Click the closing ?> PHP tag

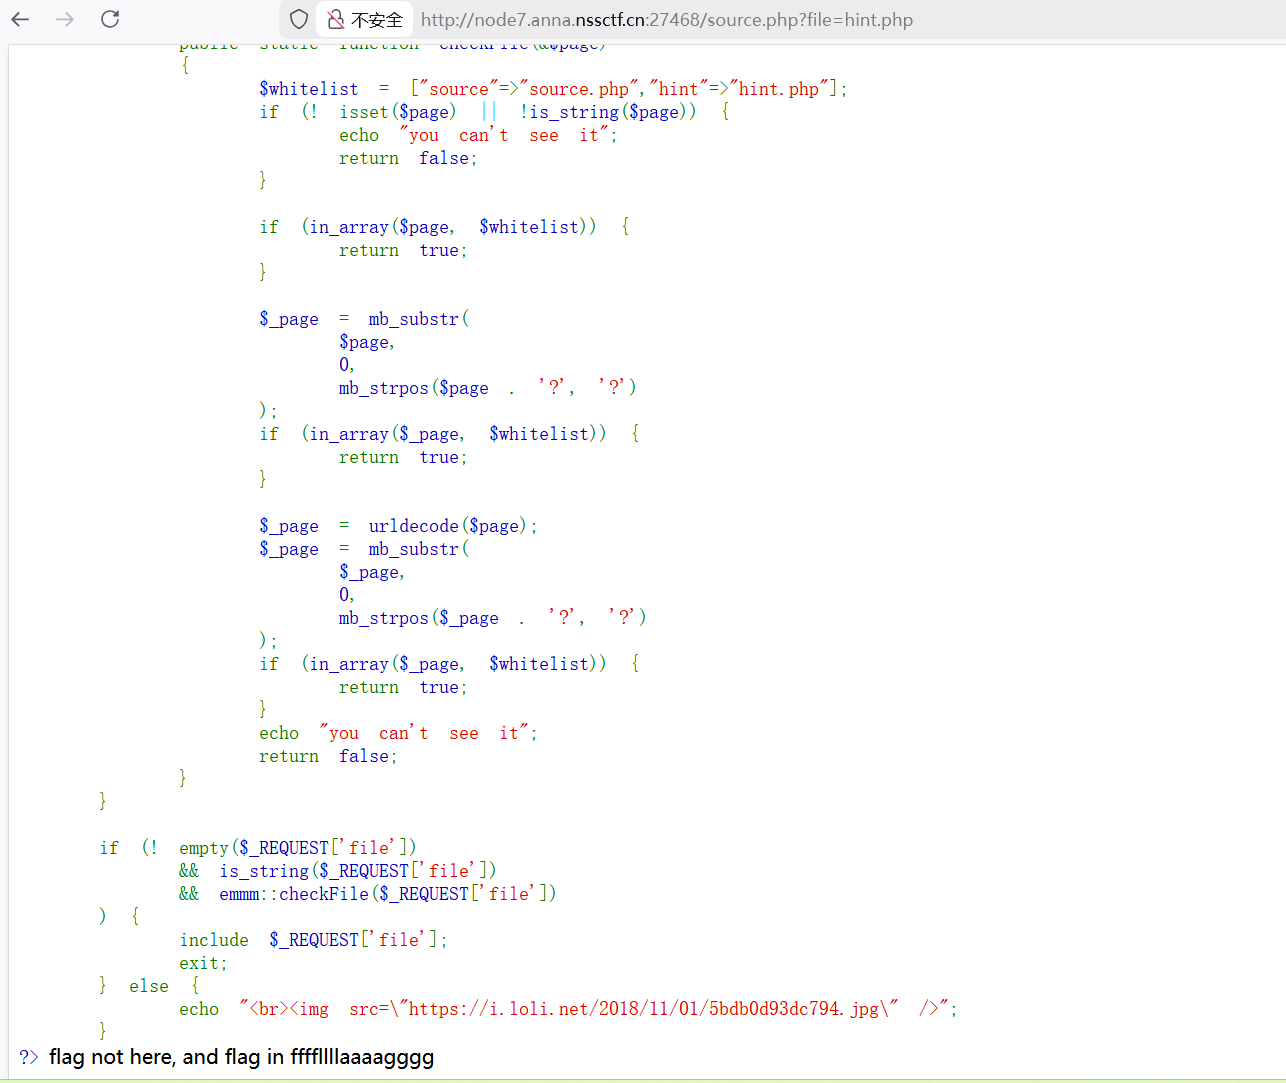[x=28, y=1057]
